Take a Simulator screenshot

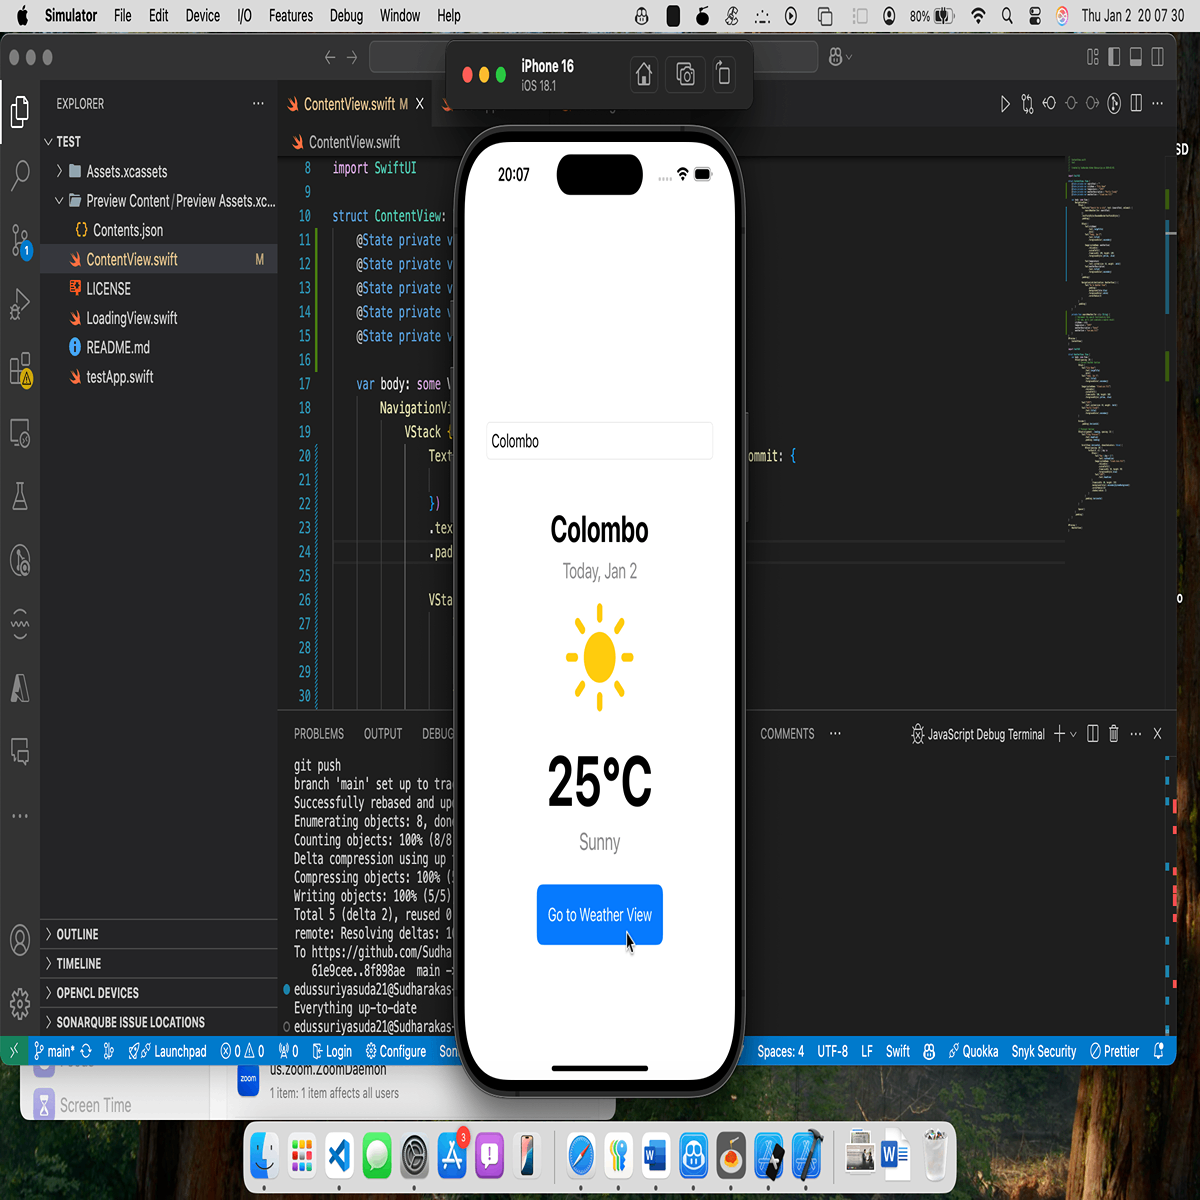coord(685,74)
